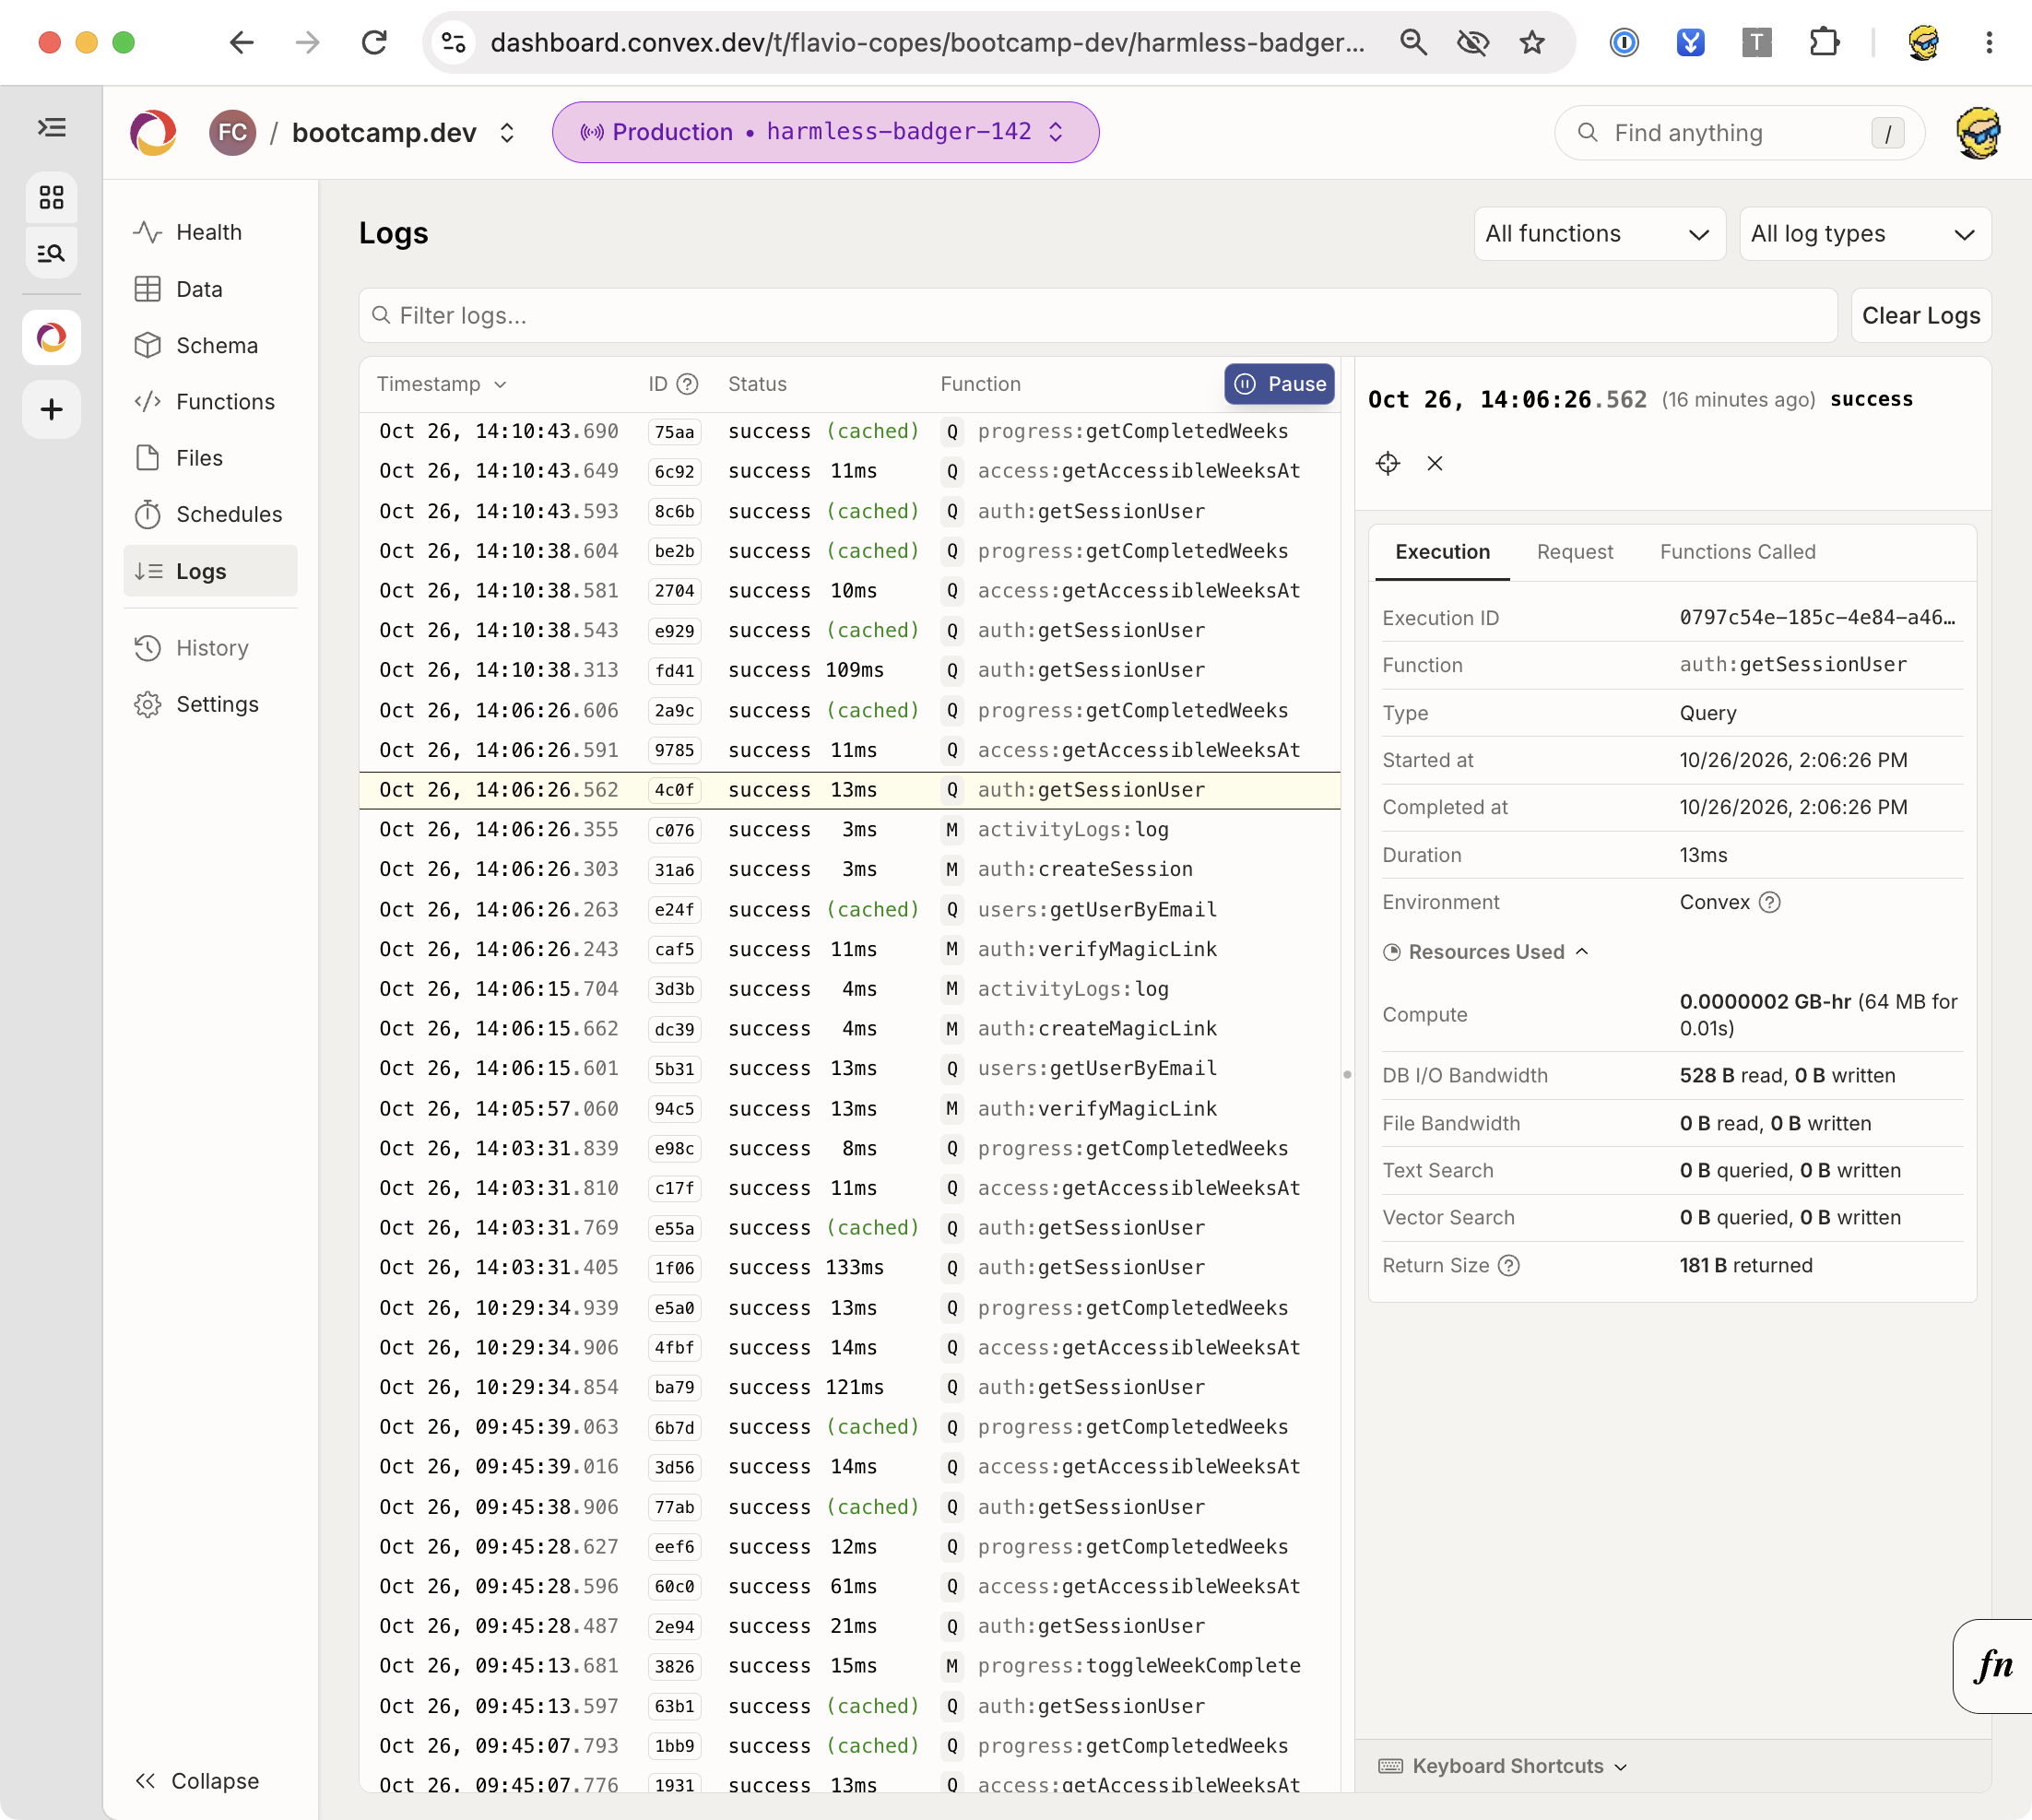Open the 1Password extension icon
Screen dimensions: 2032x1820
[1624, 42]
